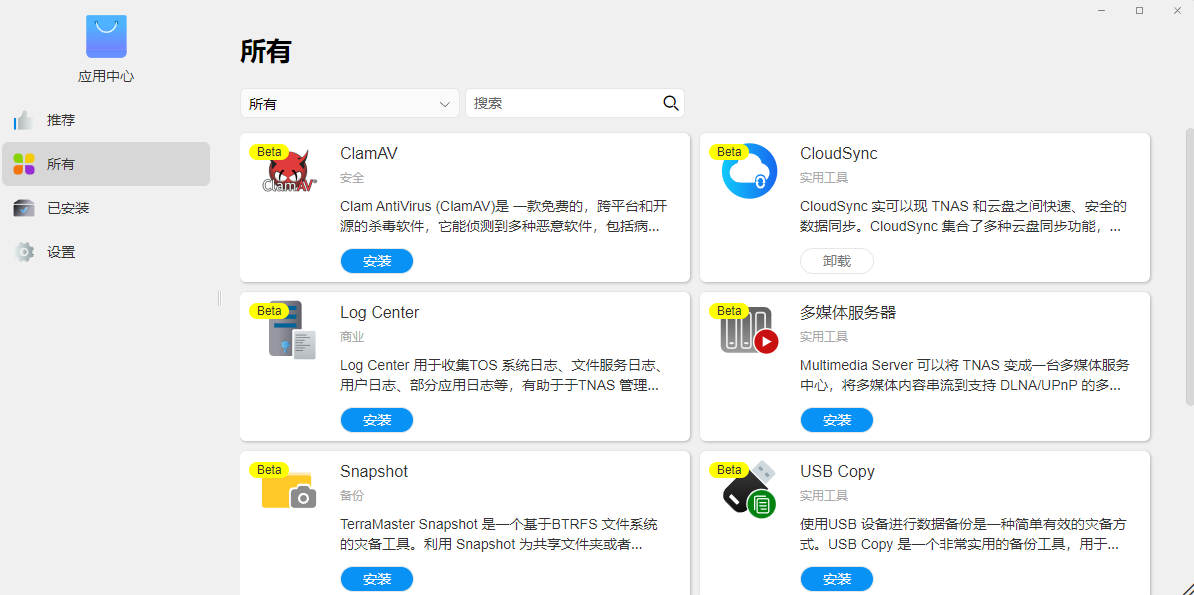The height and width of the screenshot is (595, 1194).
Task: Install Log Center with the 安装 button
Action: click(377, 420)
